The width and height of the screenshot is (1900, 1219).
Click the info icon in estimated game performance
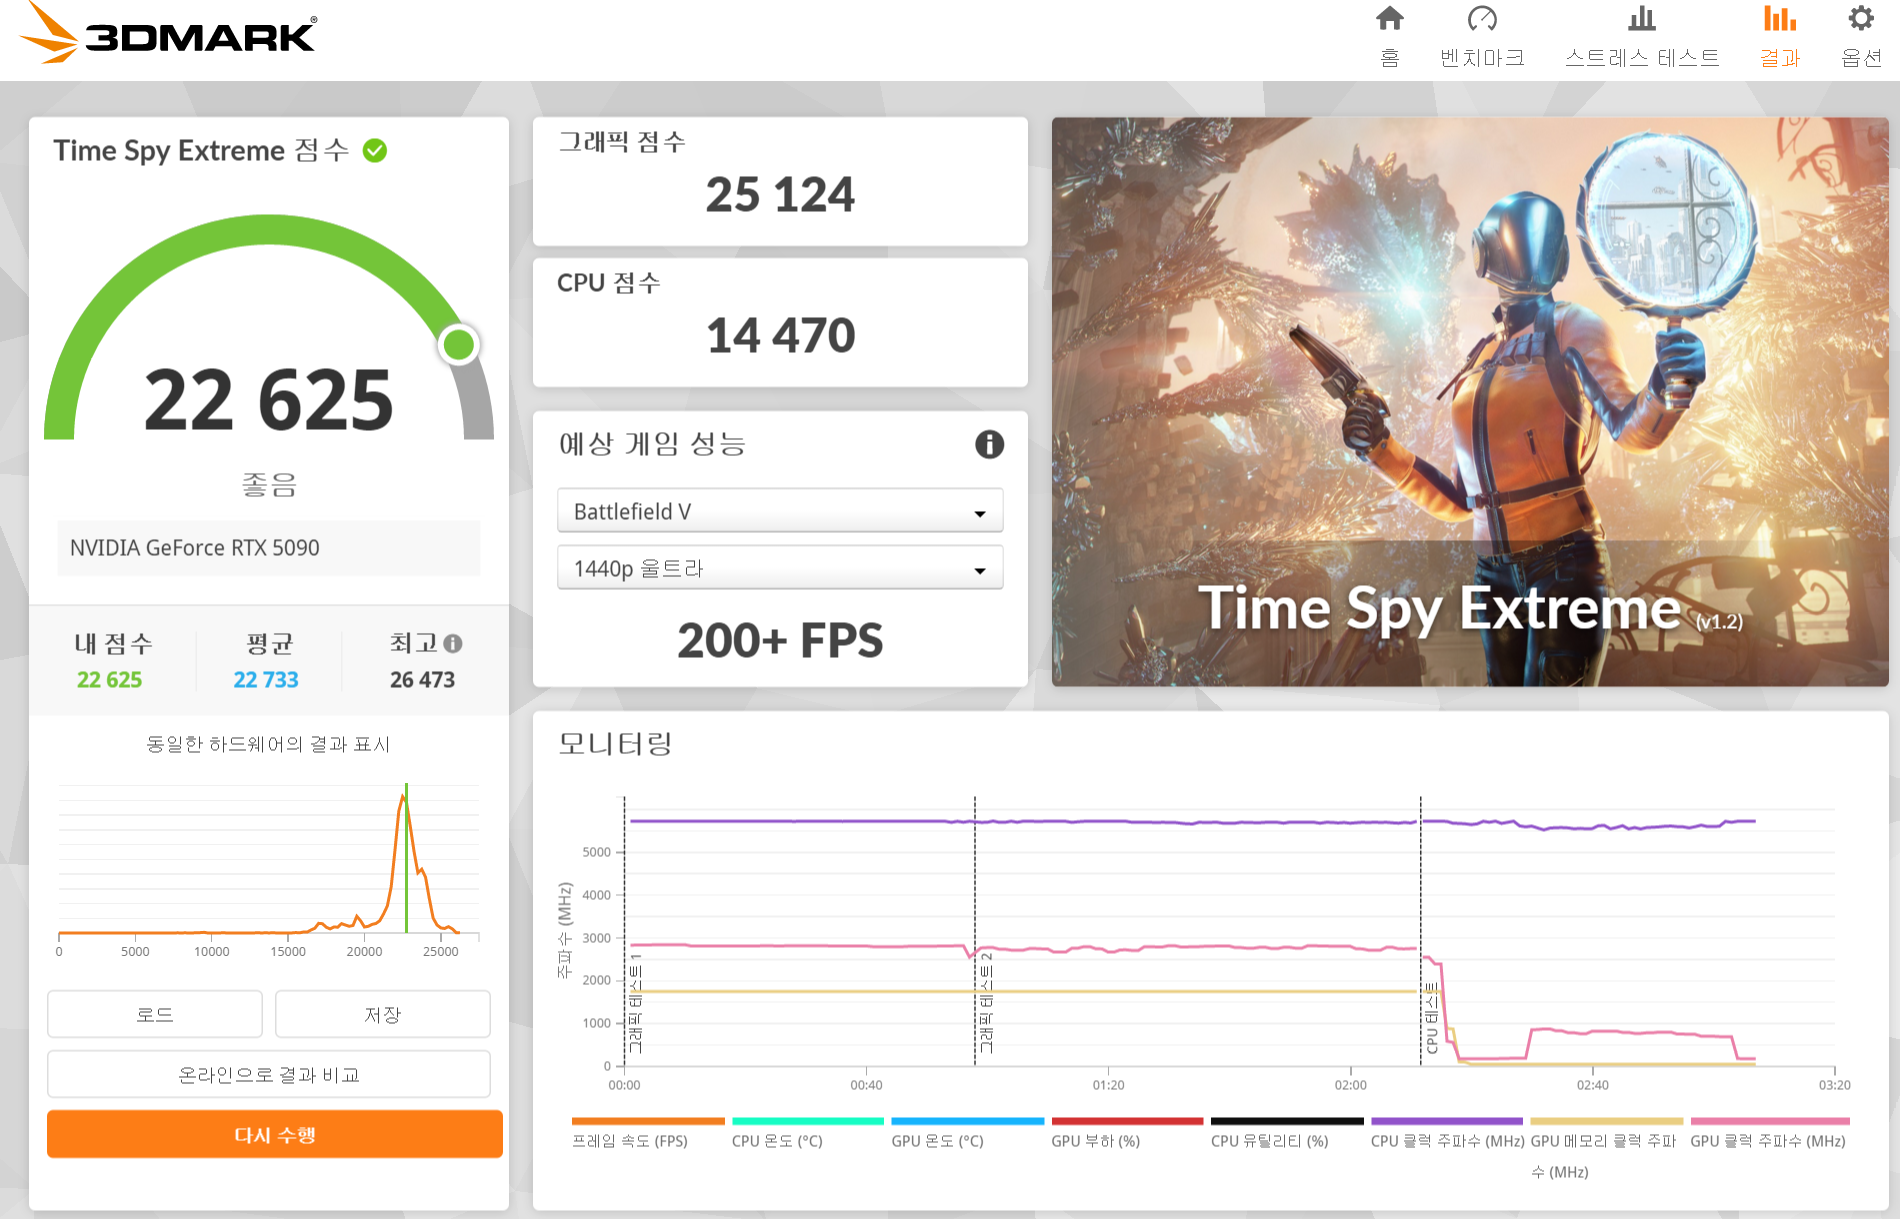point(989,444)
